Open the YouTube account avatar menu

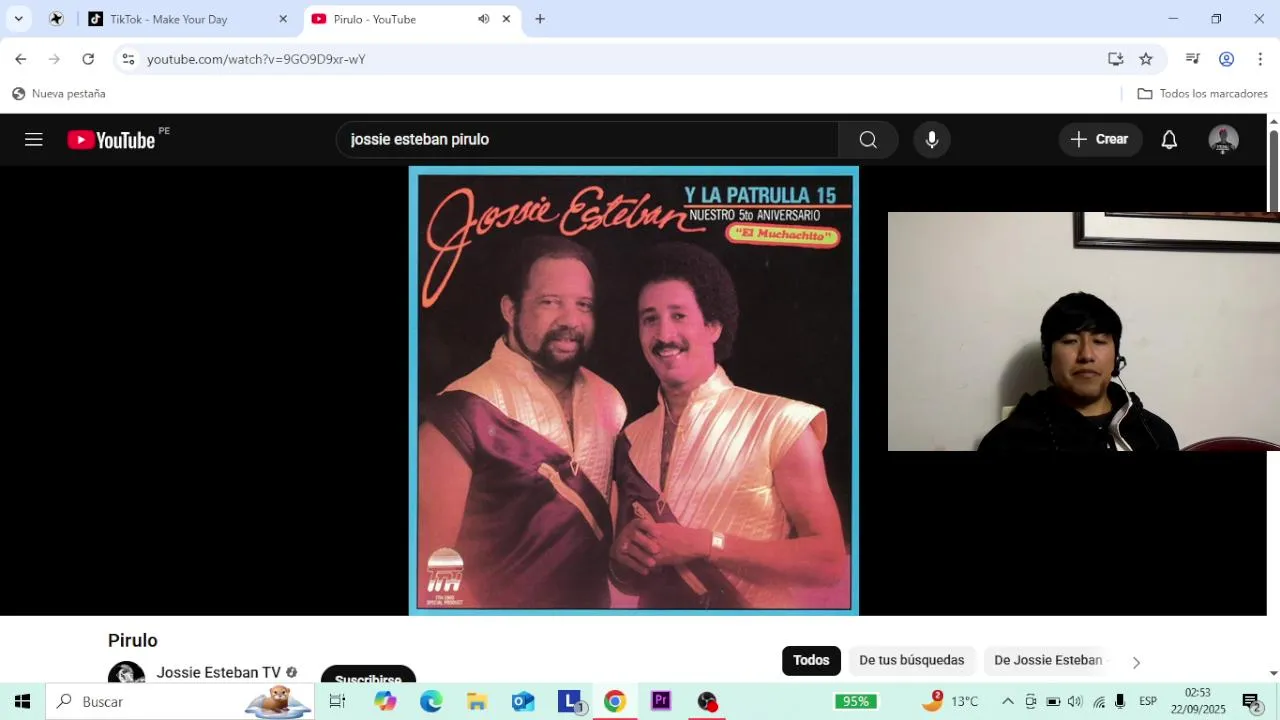click(x=1223, y=140)
